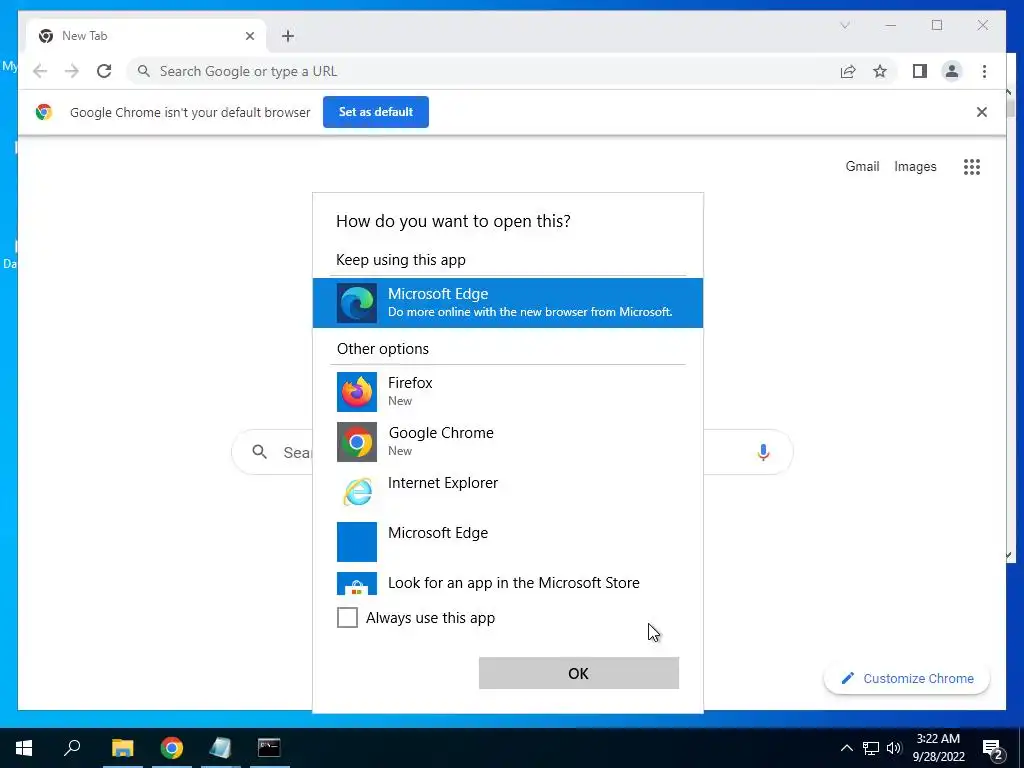The height and width of the screenshot is (768, 1024).
Task: Open Windows taskbar search
Action: click(72, 748)
